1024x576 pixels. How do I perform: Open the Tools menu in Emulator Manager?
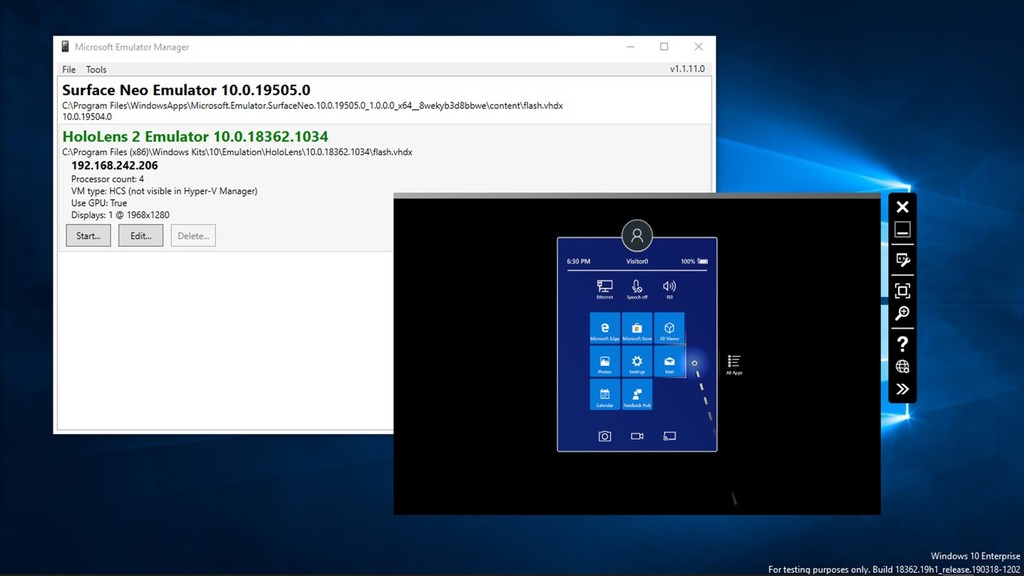(x=96, y=69)
